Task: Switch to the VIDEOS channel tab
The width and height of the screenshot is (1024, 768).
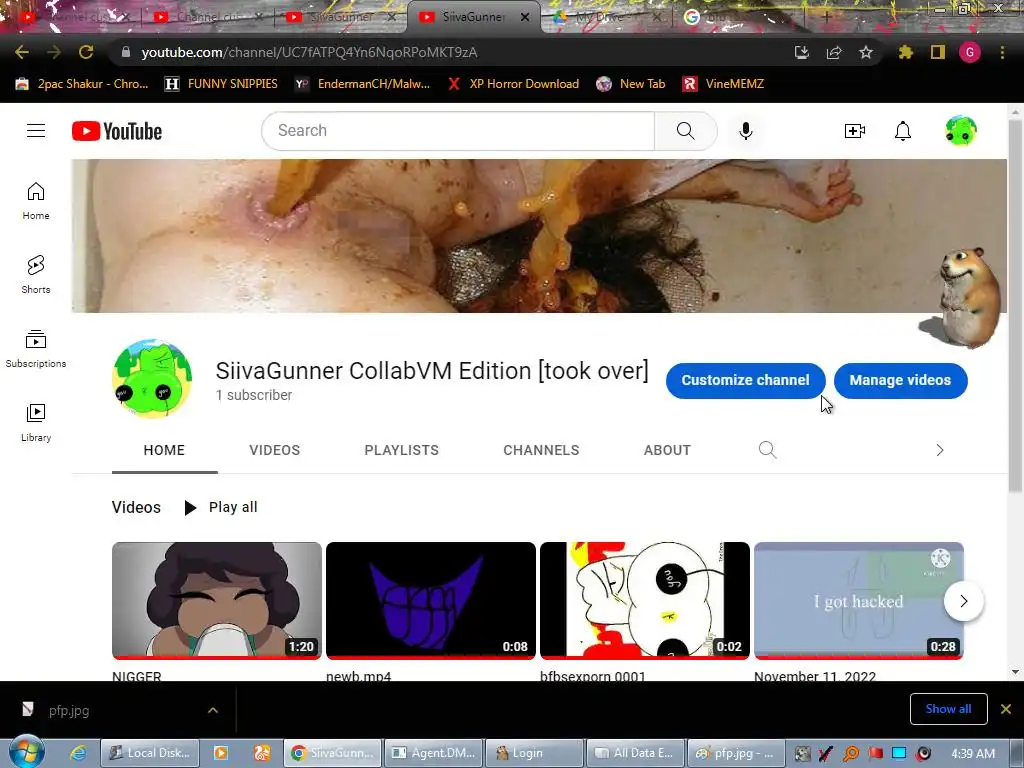Action: click(274, 450)
